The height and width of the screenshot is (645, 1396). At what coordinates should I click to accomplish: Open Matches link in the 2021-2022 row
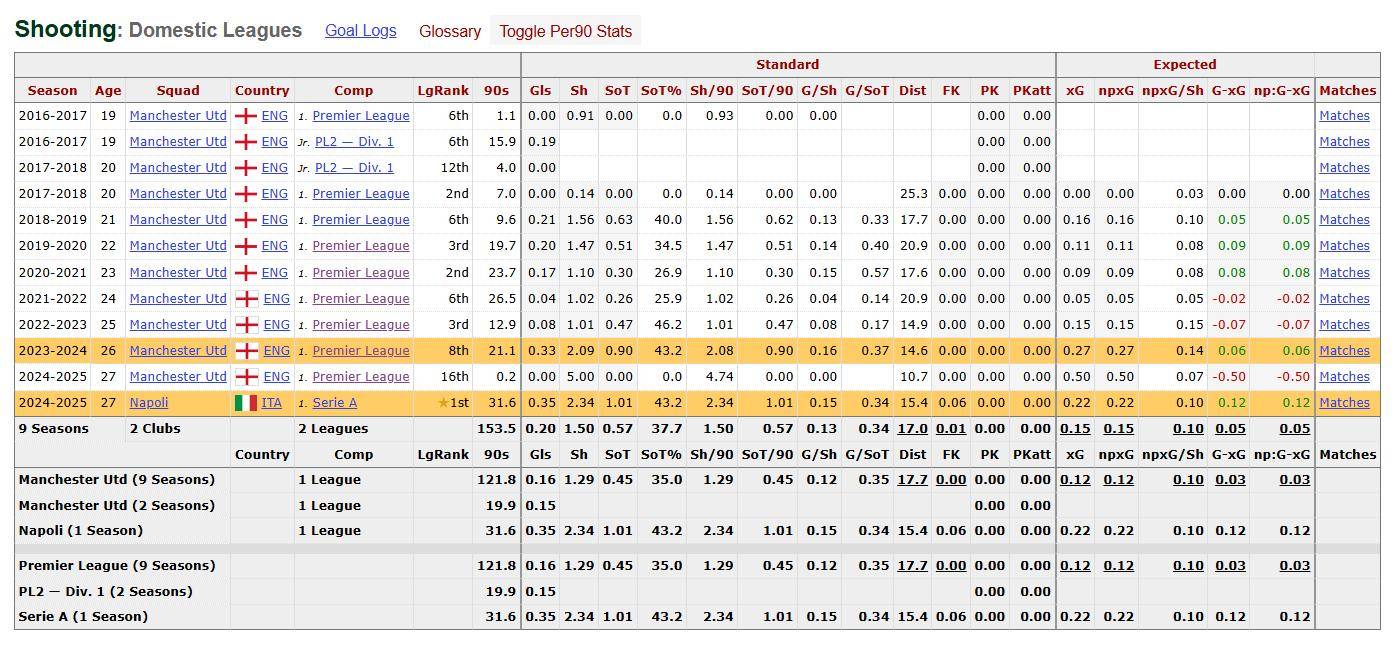(x=1345, y=298)
